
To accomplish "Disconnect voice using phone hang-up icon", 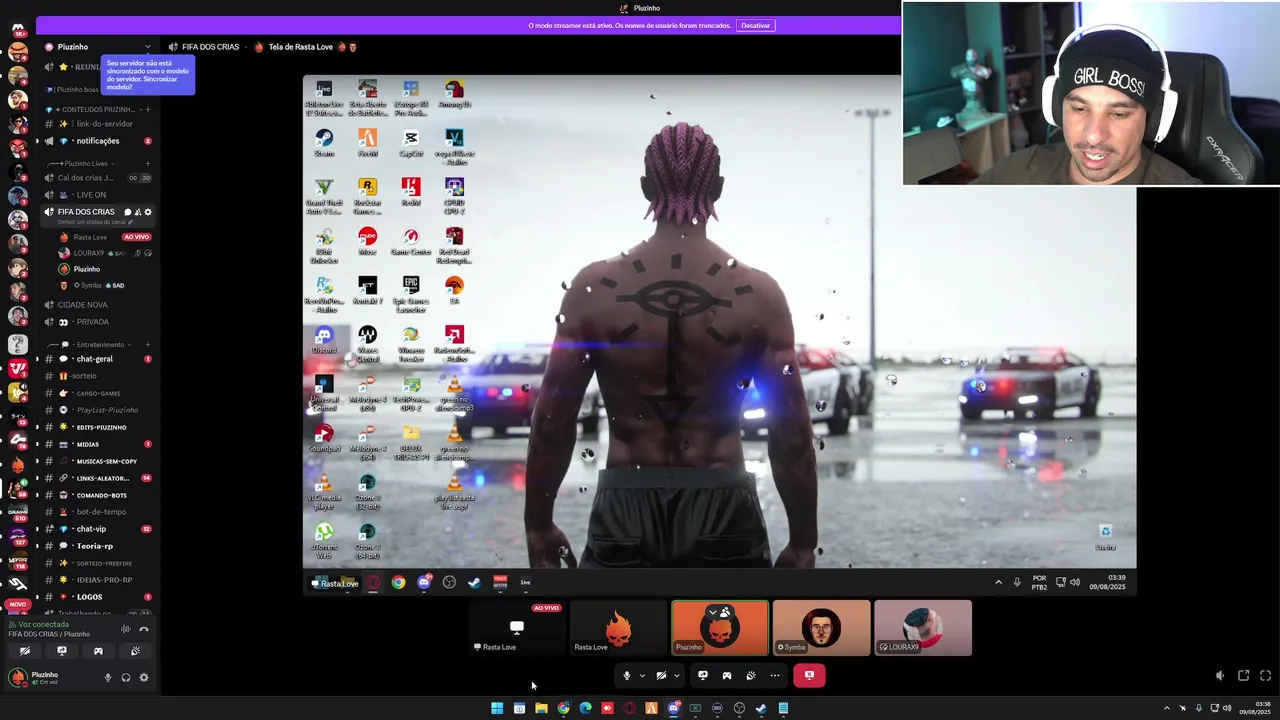I will coord(144,629).
